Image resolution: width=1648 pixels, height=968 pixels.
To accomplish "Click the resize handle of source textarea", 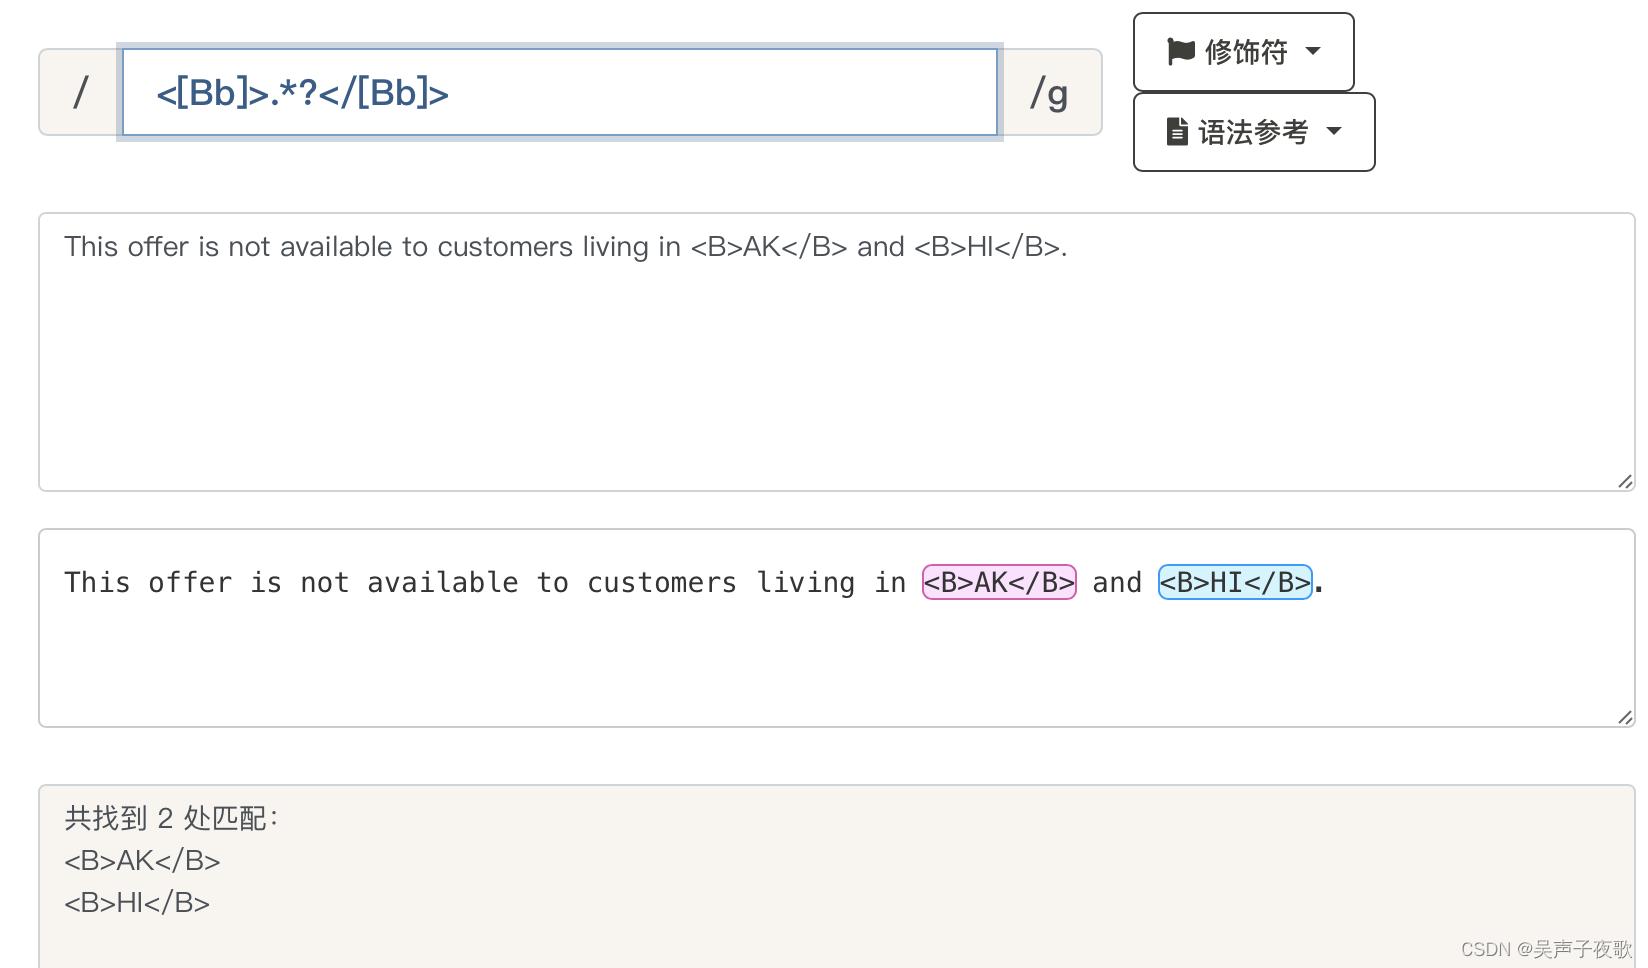I will (x=1624, y=481).
